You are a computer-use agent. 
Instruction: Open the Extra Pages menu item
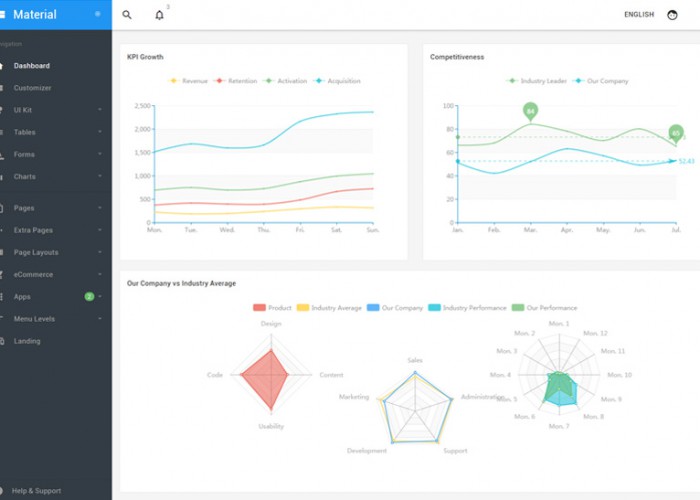pos(33,230)
